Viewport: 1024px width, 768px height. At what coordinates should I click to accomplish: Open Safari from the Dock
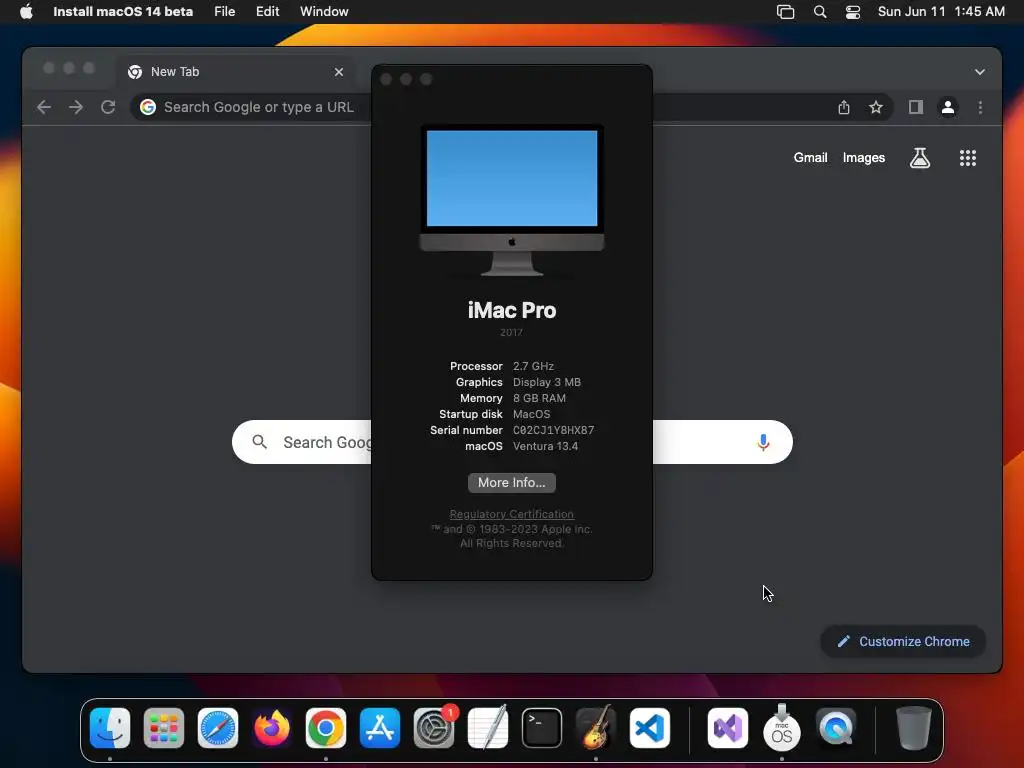coord(217,728)
